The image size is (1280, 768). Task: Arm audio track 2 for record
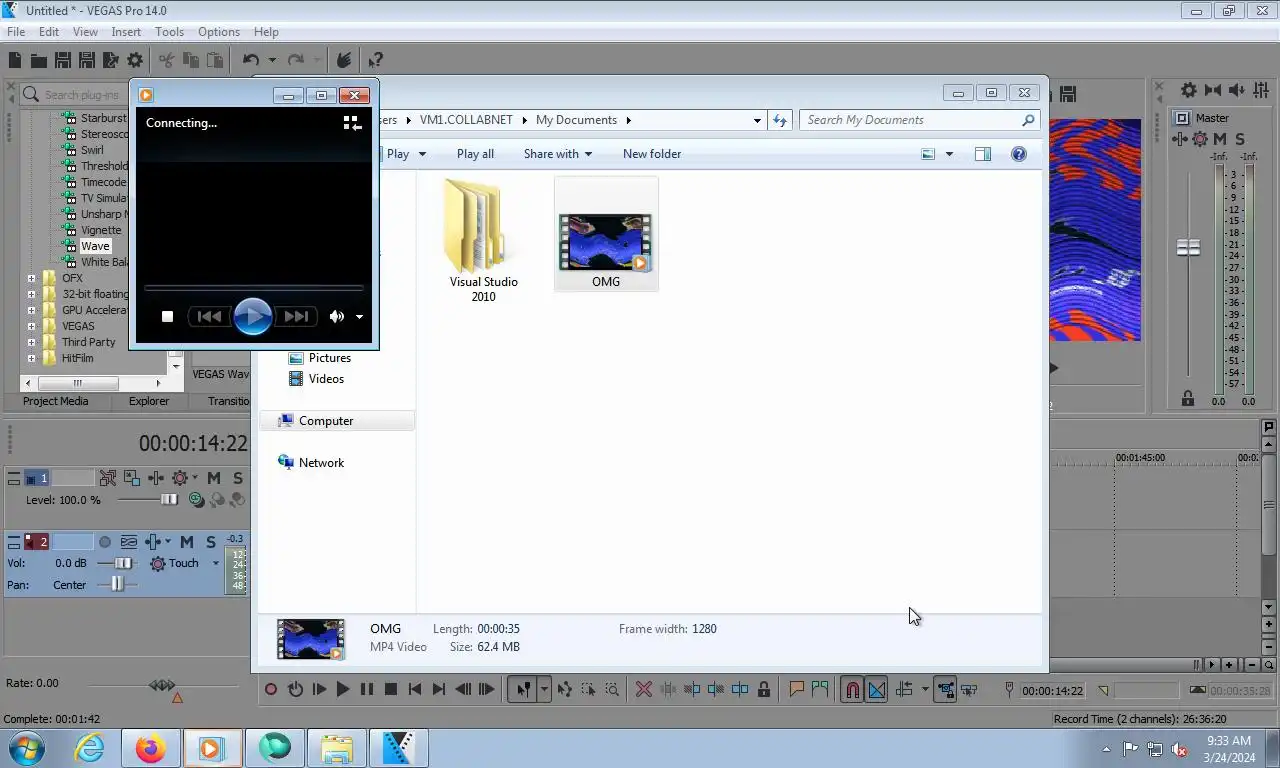coord(105,542)
